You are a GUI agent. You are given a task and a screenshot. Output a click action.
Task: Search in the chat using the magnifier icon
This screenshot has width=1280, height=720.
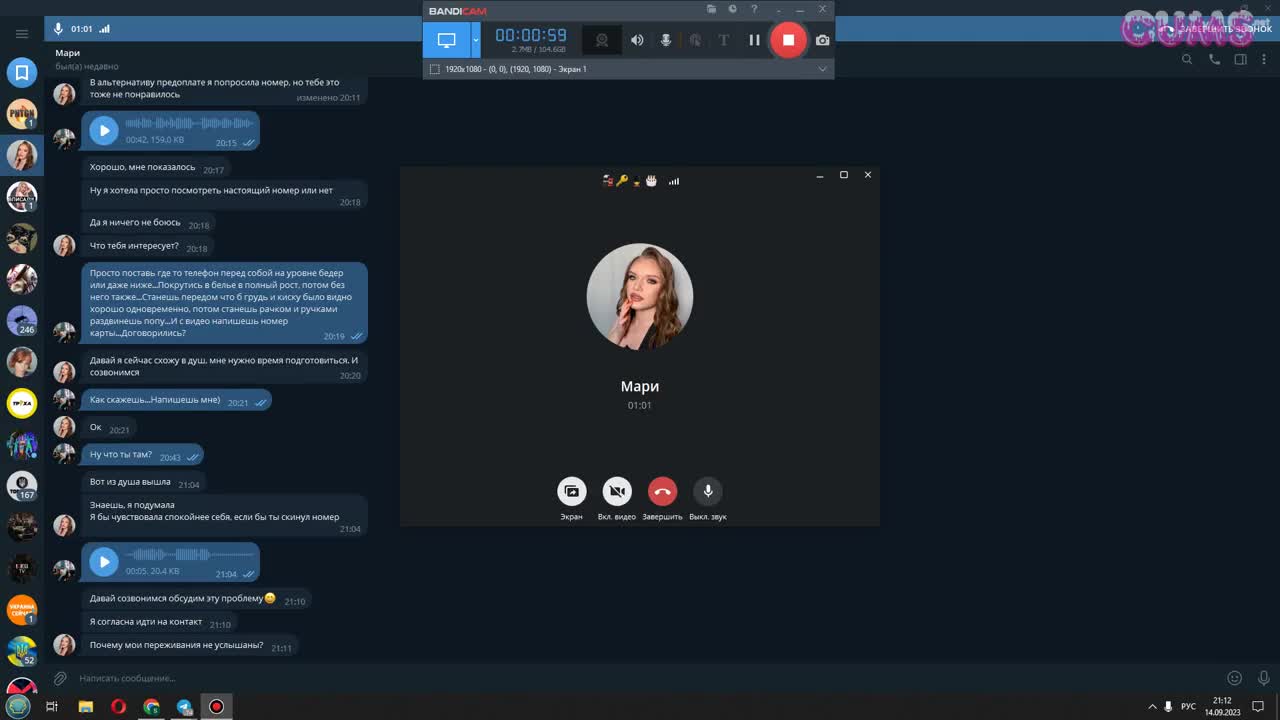1187,59
